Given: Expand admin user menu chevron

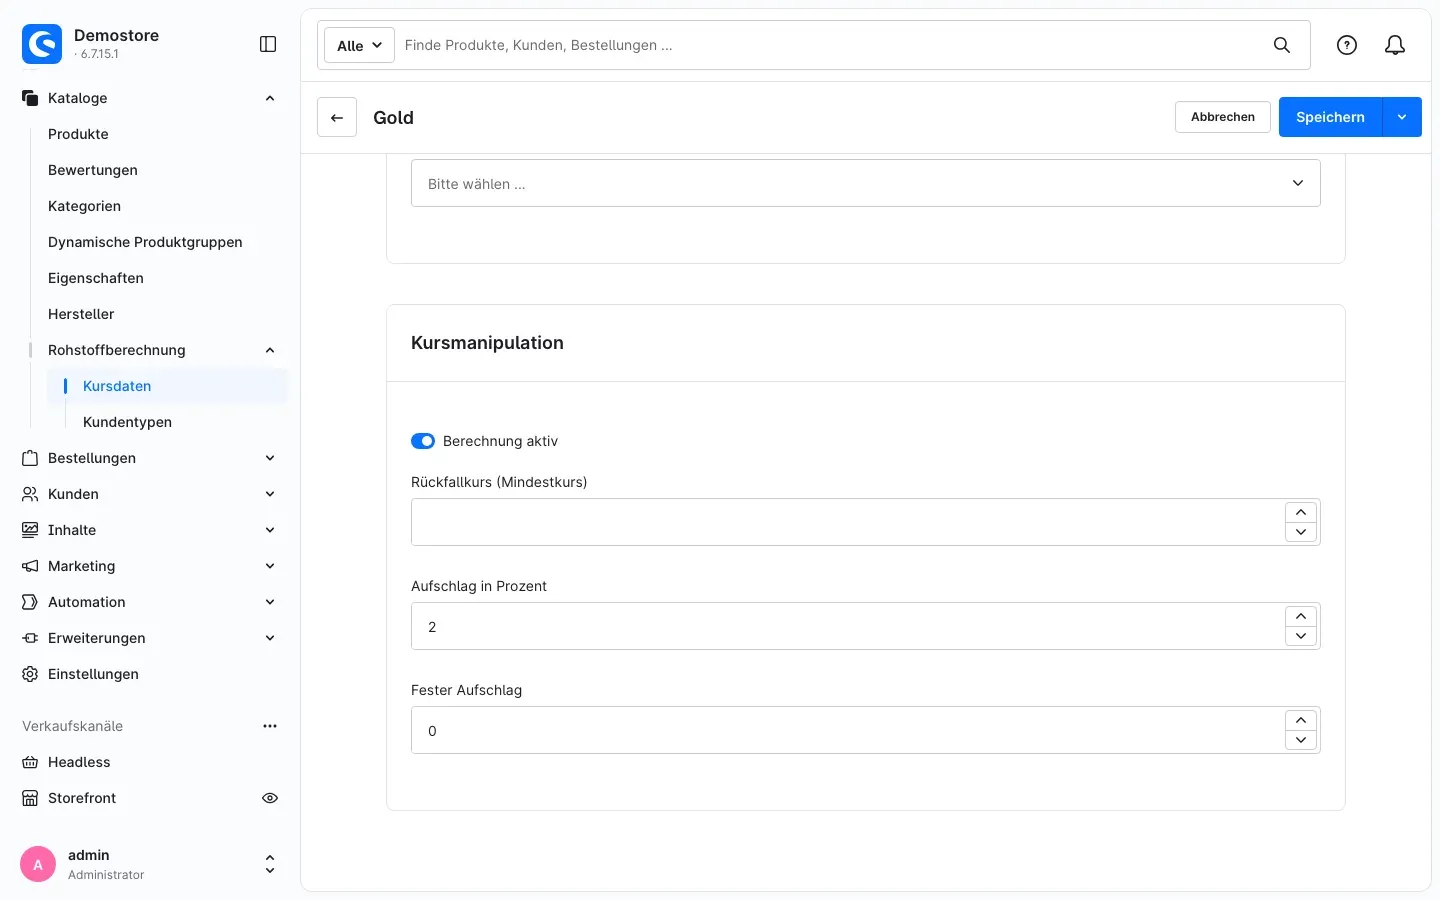Looking at the screenshot, I should coord(270,864).
